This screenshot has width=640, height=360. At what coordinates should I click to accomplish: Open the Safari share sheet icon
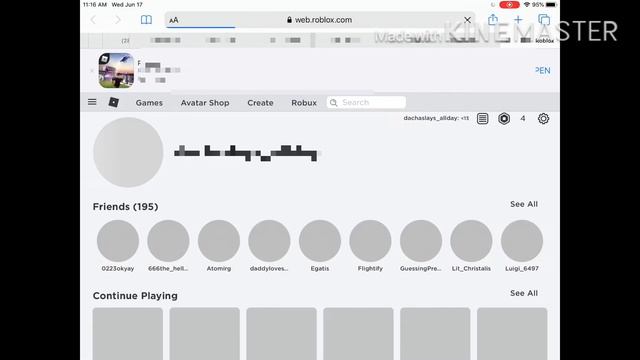(493, 19)
